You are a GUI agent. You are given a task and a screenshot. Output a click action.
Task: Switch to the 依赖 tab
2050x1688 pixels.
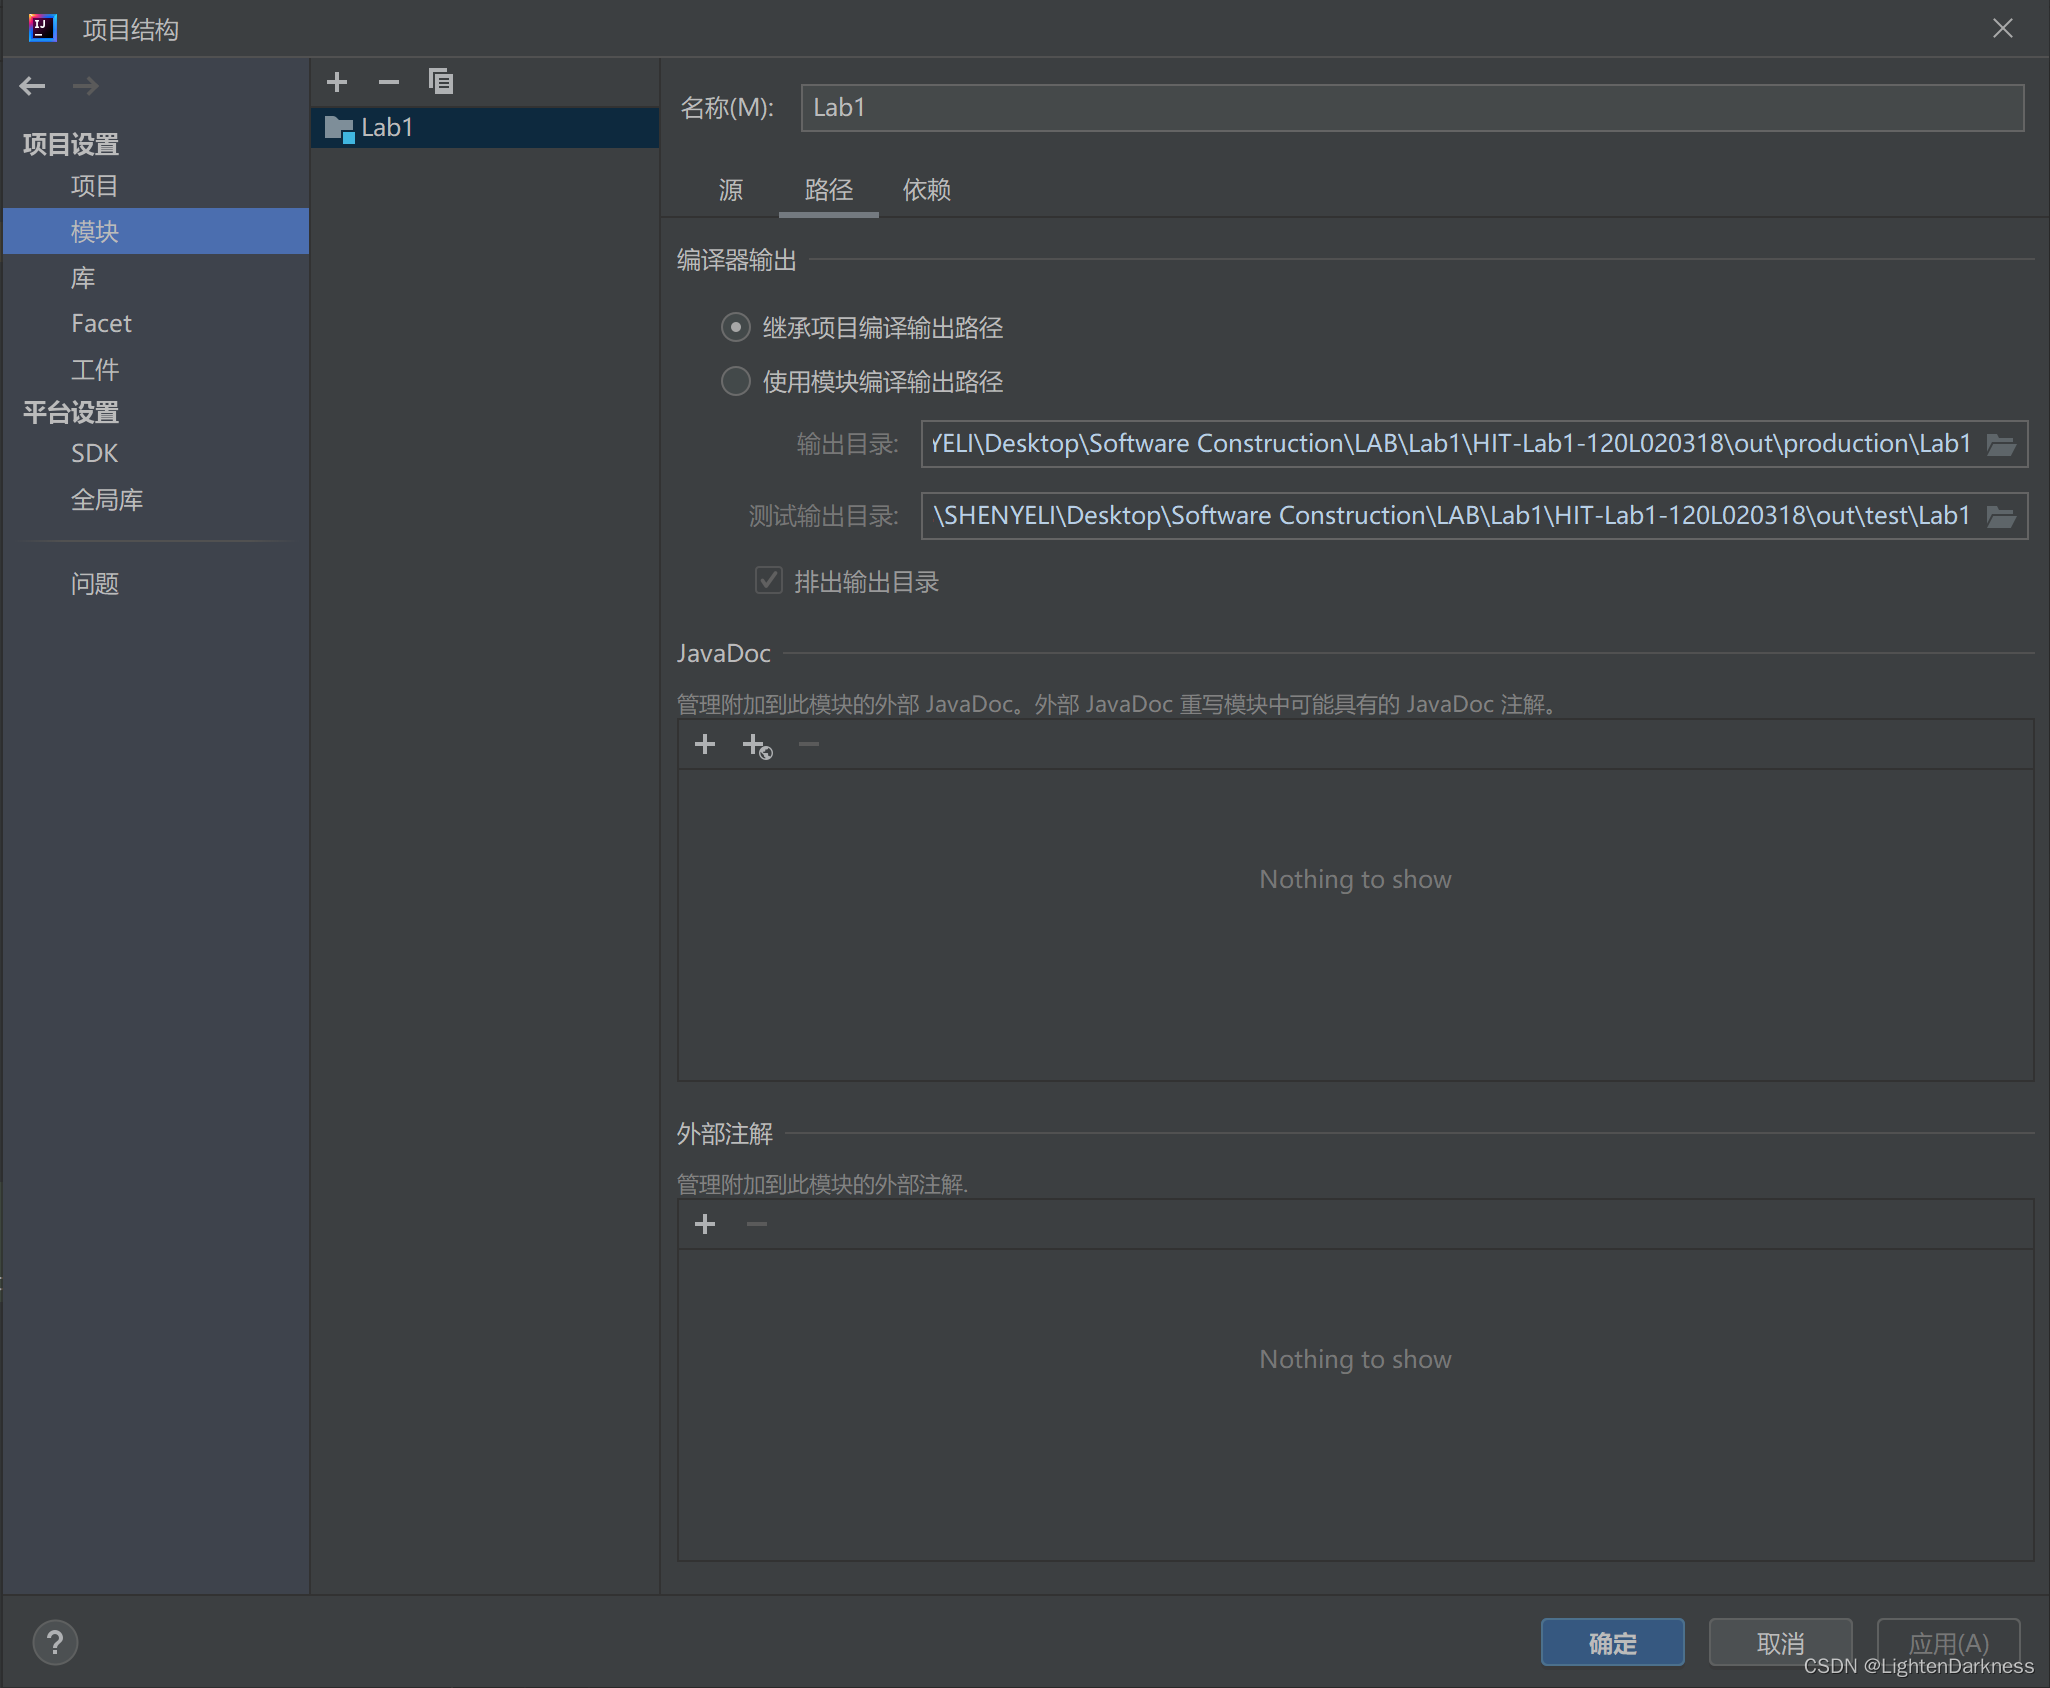click(x=926, y=190)
